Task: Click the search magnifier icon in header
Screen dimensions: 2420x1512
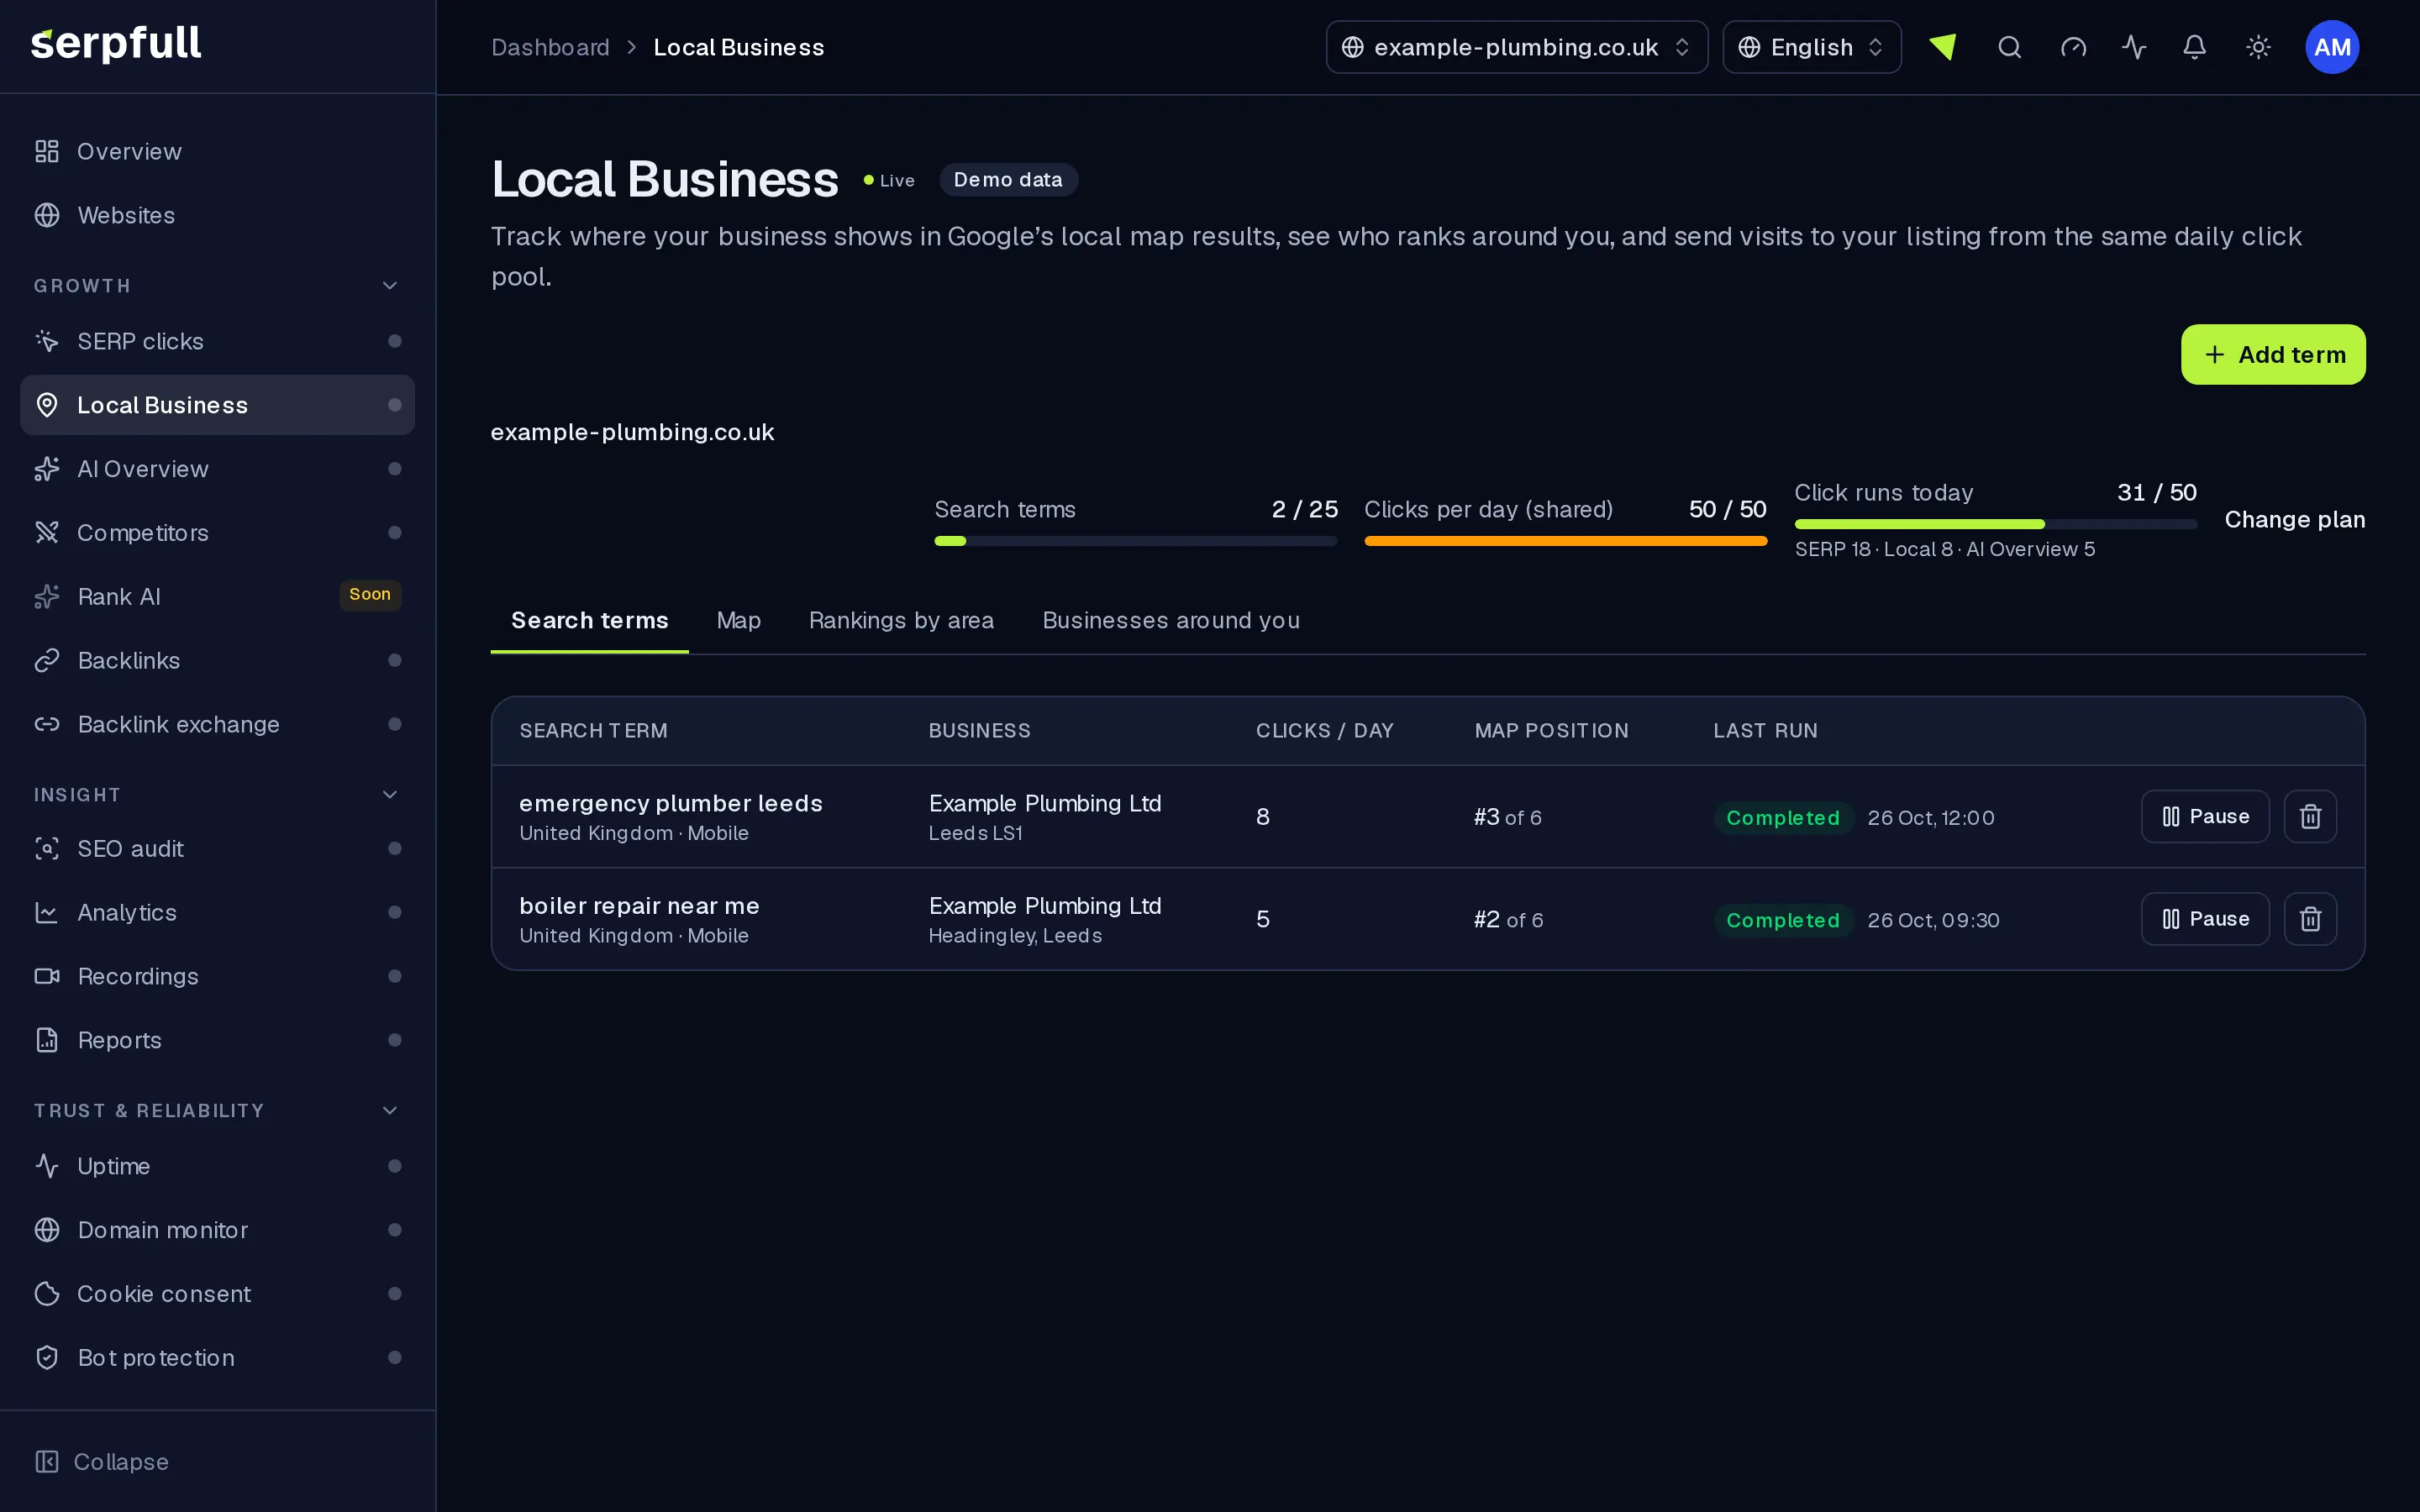Action: pos(2009,47)
